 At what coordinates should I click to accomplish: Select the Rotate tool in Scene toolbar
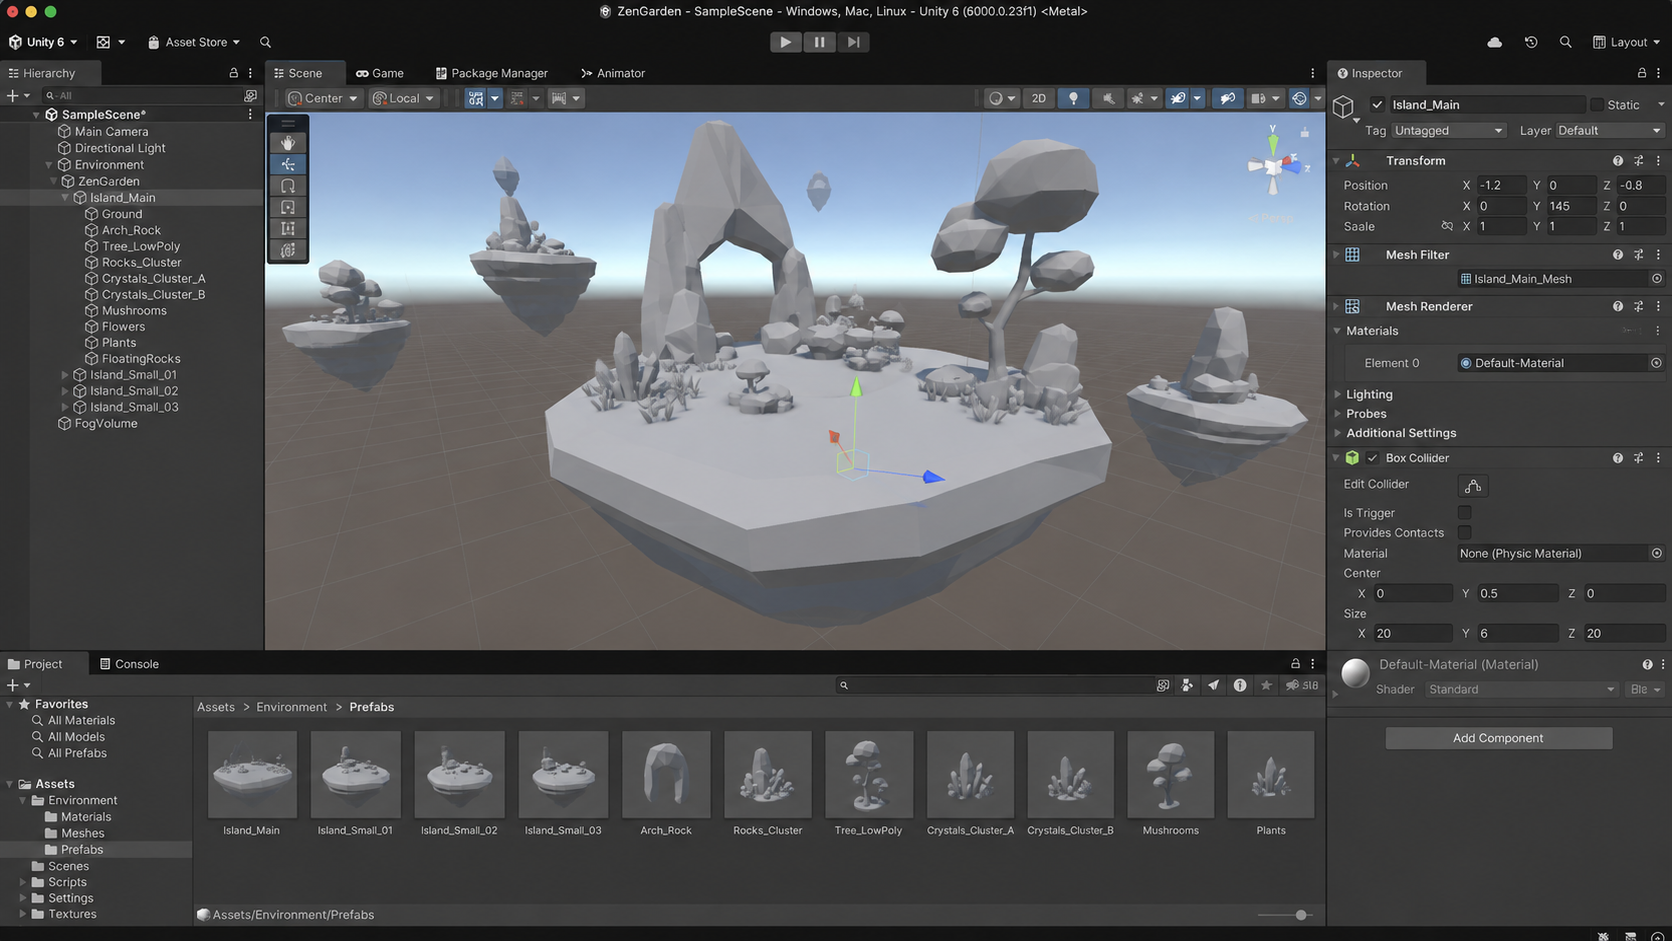tap(288, 186)
